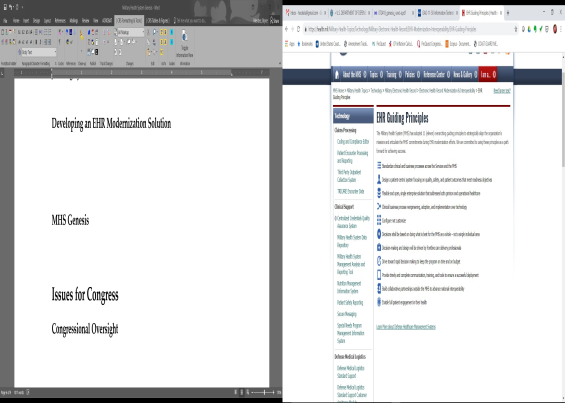Image resolution: width=565 pixels, height=403 pixels.
Task: Click Toggle Information Pane button
Action: pos(184,44)
